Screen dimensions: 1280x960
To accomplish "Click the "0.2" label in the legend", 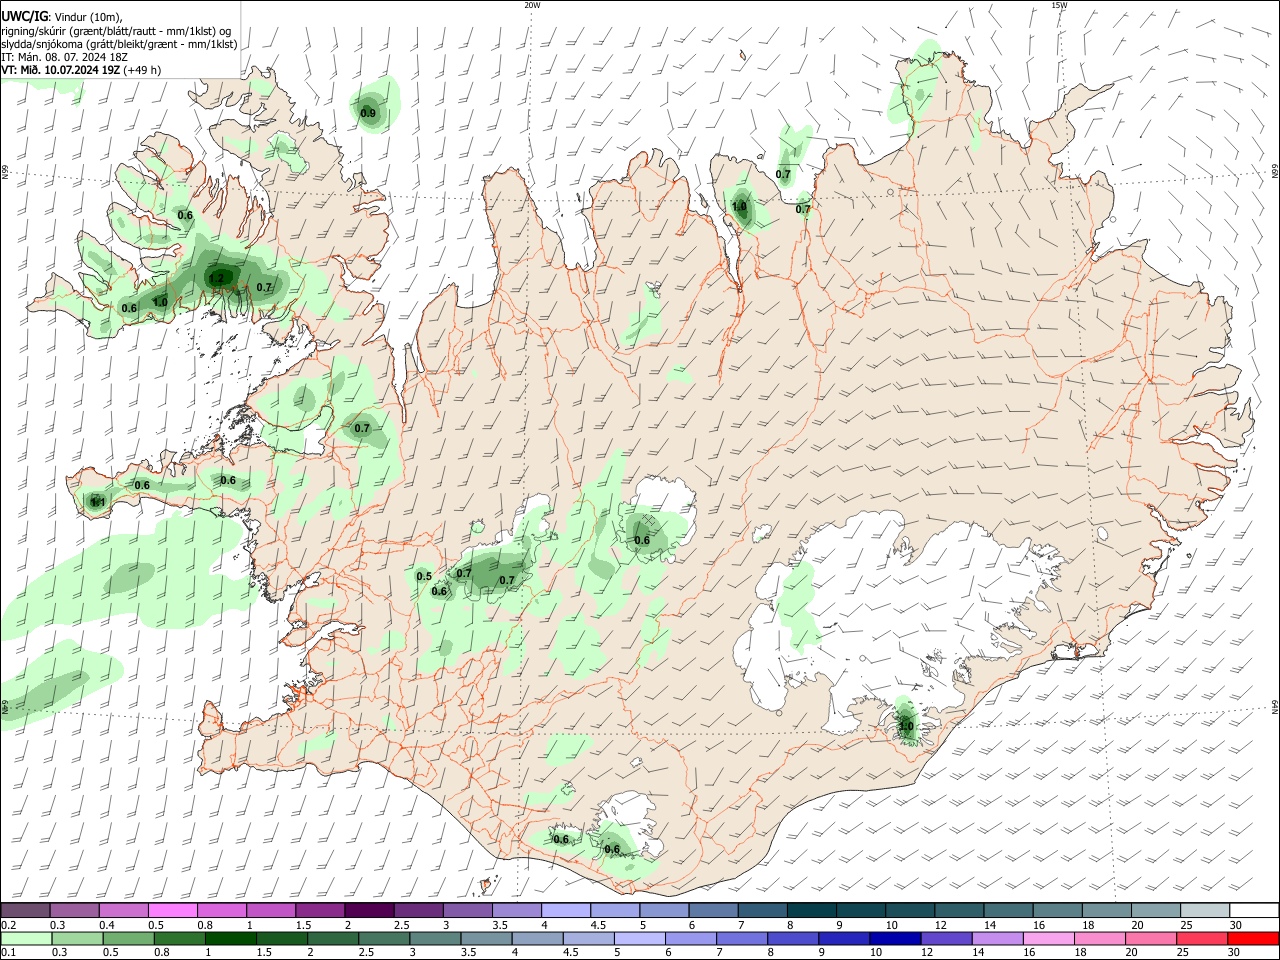I will point(8,925).
